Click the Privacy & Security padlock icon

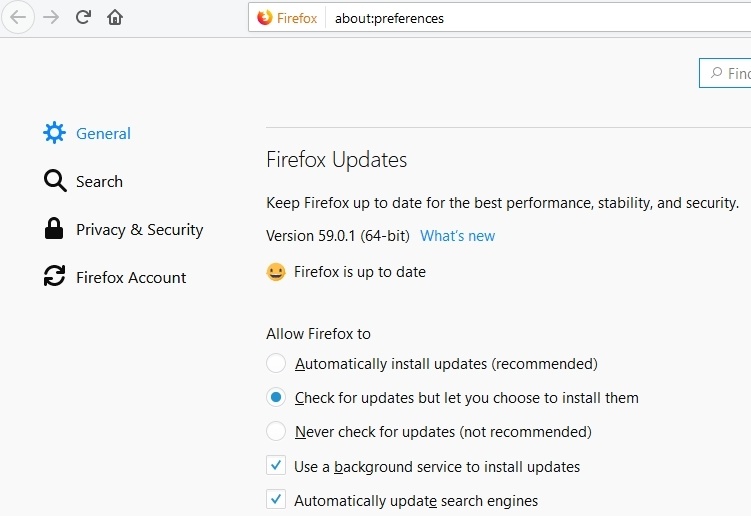[54, 229]
